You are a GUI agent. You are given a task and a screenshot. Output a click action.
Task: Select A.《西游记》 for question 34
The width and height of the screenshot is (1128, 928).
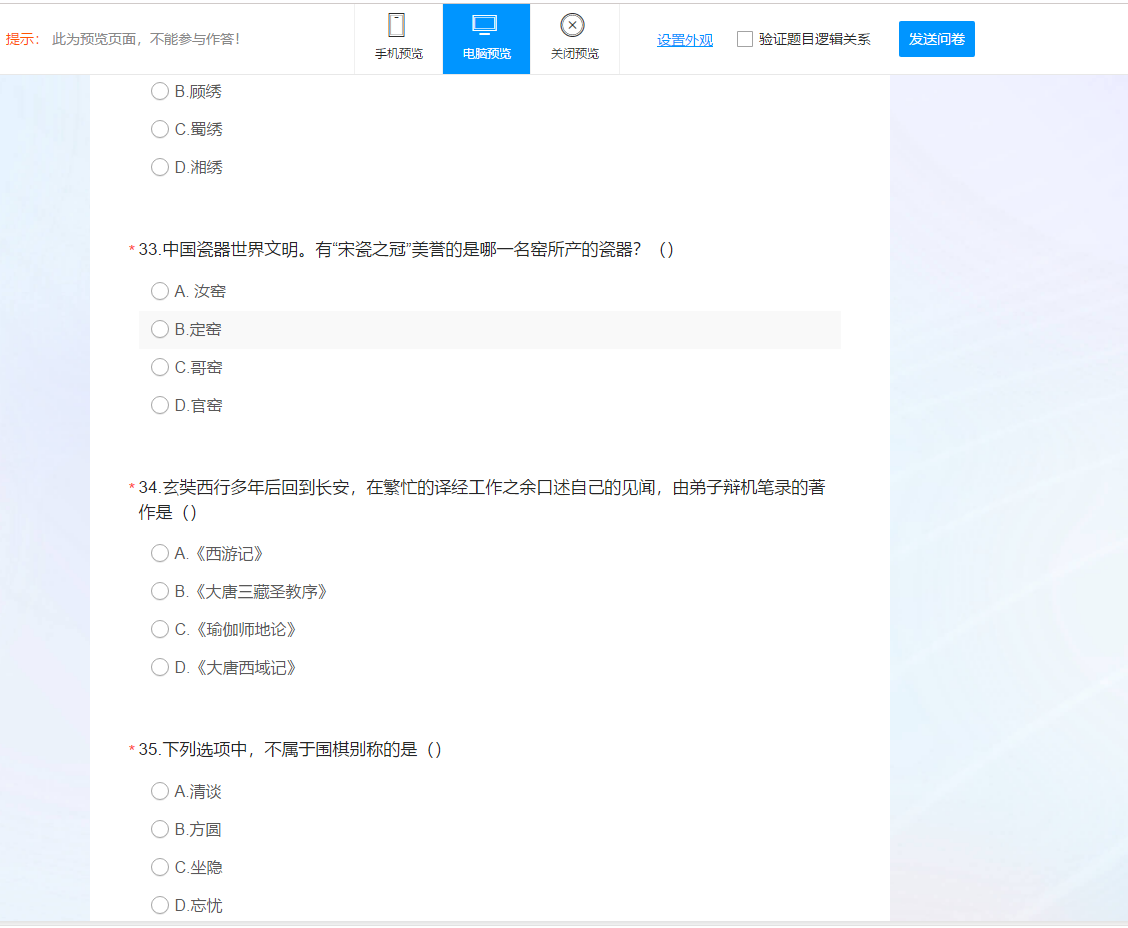tap(160, 553)
